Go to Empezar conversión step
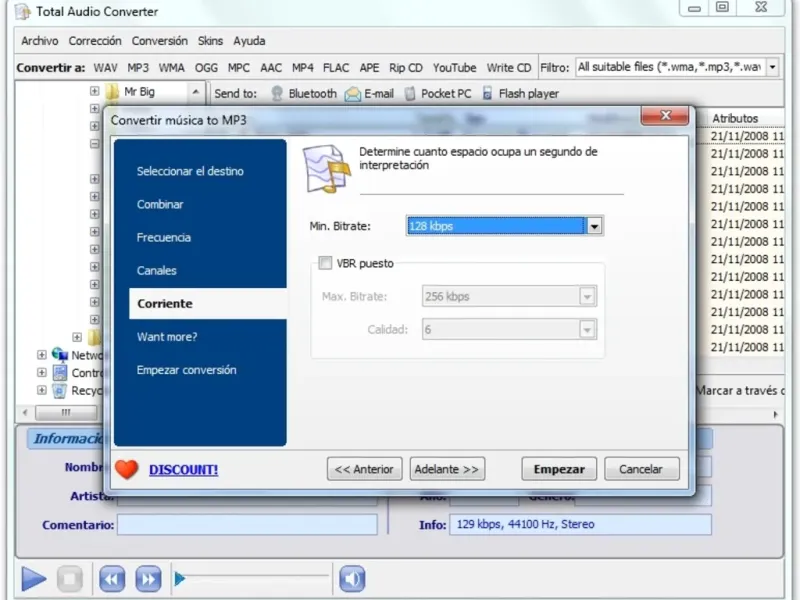Image resolution: width=800 pixels, height=600 pixels. click(186, 370)
